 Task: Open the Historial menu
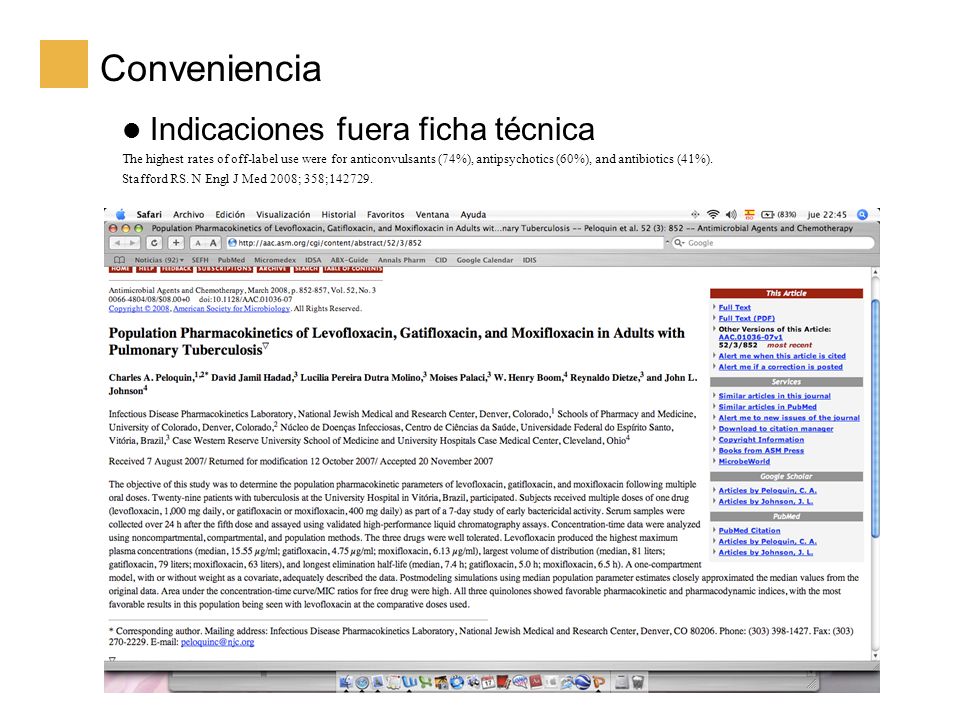(x=339, y=215)
